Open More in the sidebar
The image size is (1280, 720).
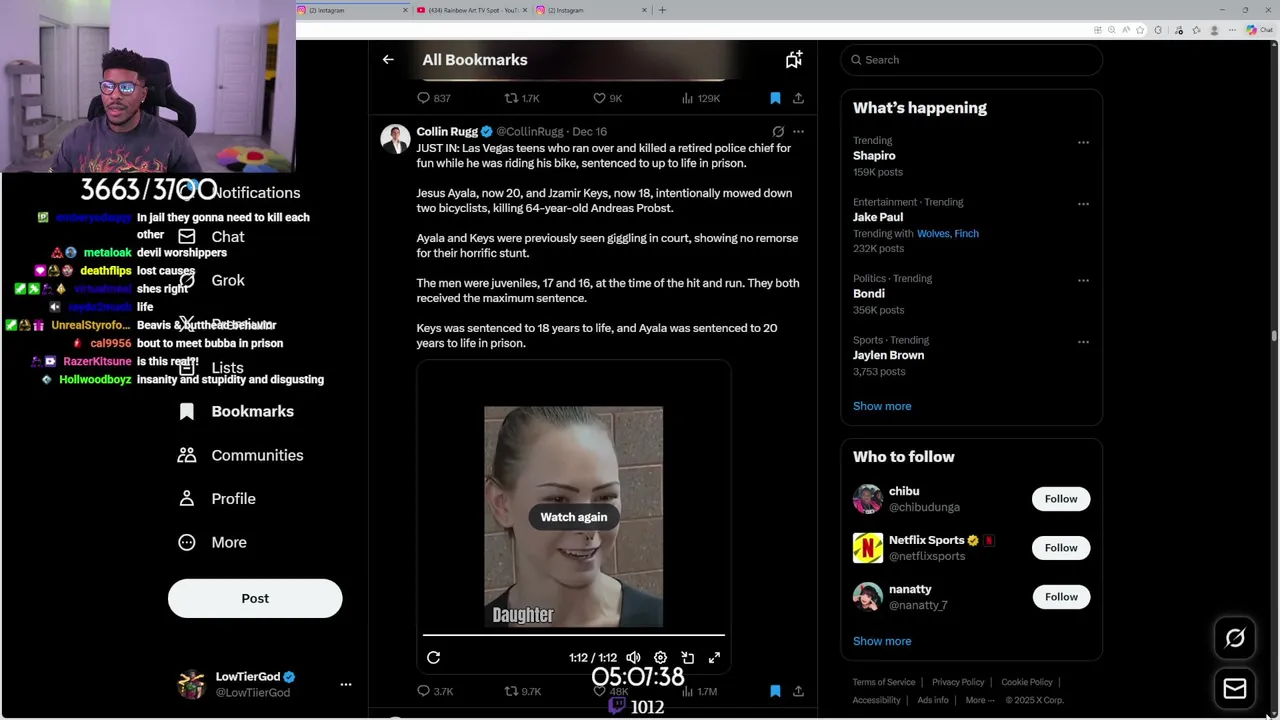coord(212,542)
